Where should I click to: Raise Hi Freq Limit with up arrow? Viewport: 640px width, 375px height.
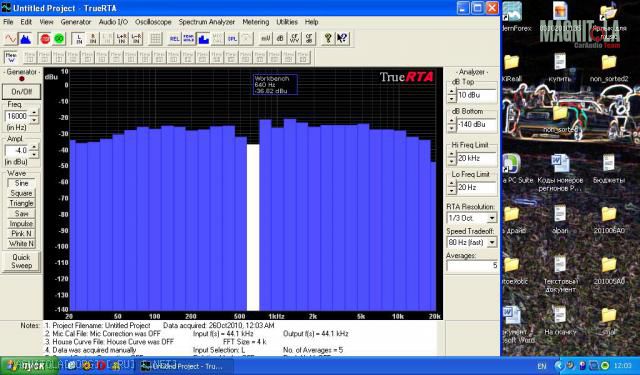(x=452, y=155)
